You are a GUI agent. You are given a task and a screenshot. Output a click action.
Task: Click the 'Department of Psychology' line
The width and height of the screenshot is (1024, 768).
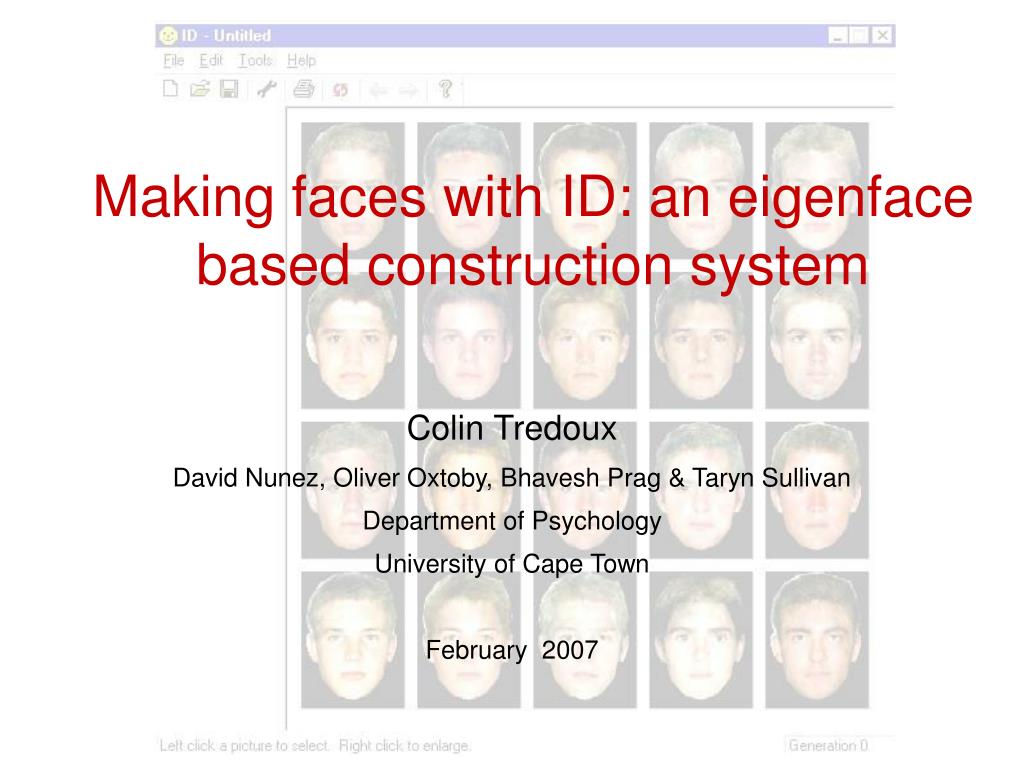coord(512,521)
